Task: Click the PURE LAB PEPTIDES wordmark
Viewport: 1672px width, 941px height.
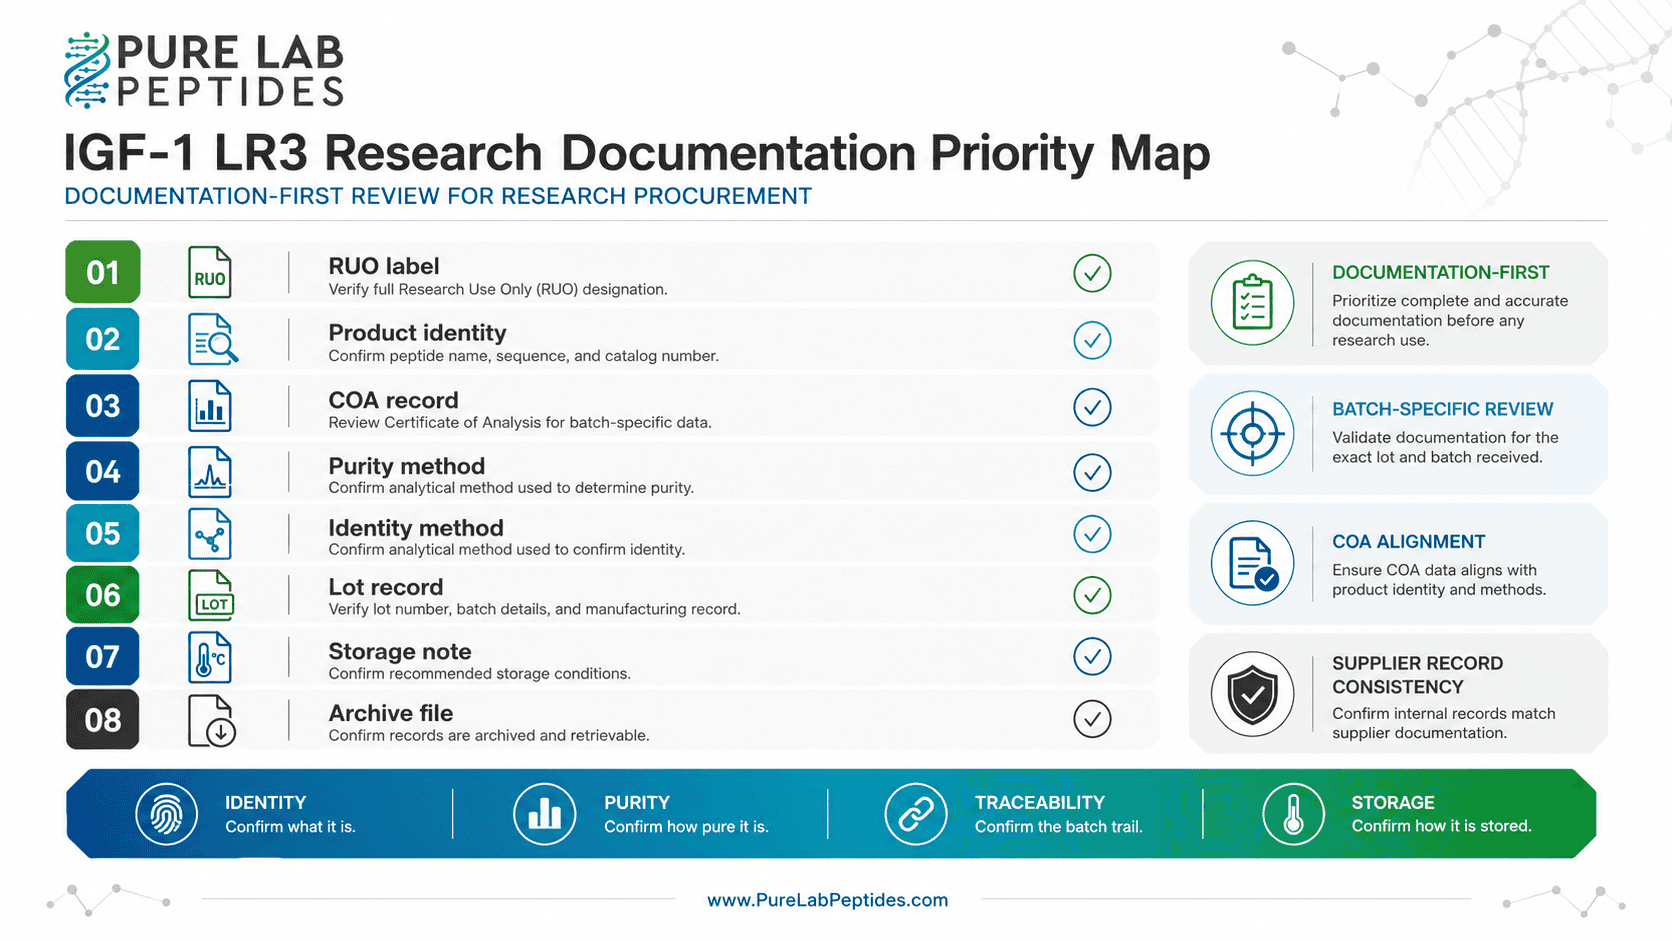Action: (230, 70)
